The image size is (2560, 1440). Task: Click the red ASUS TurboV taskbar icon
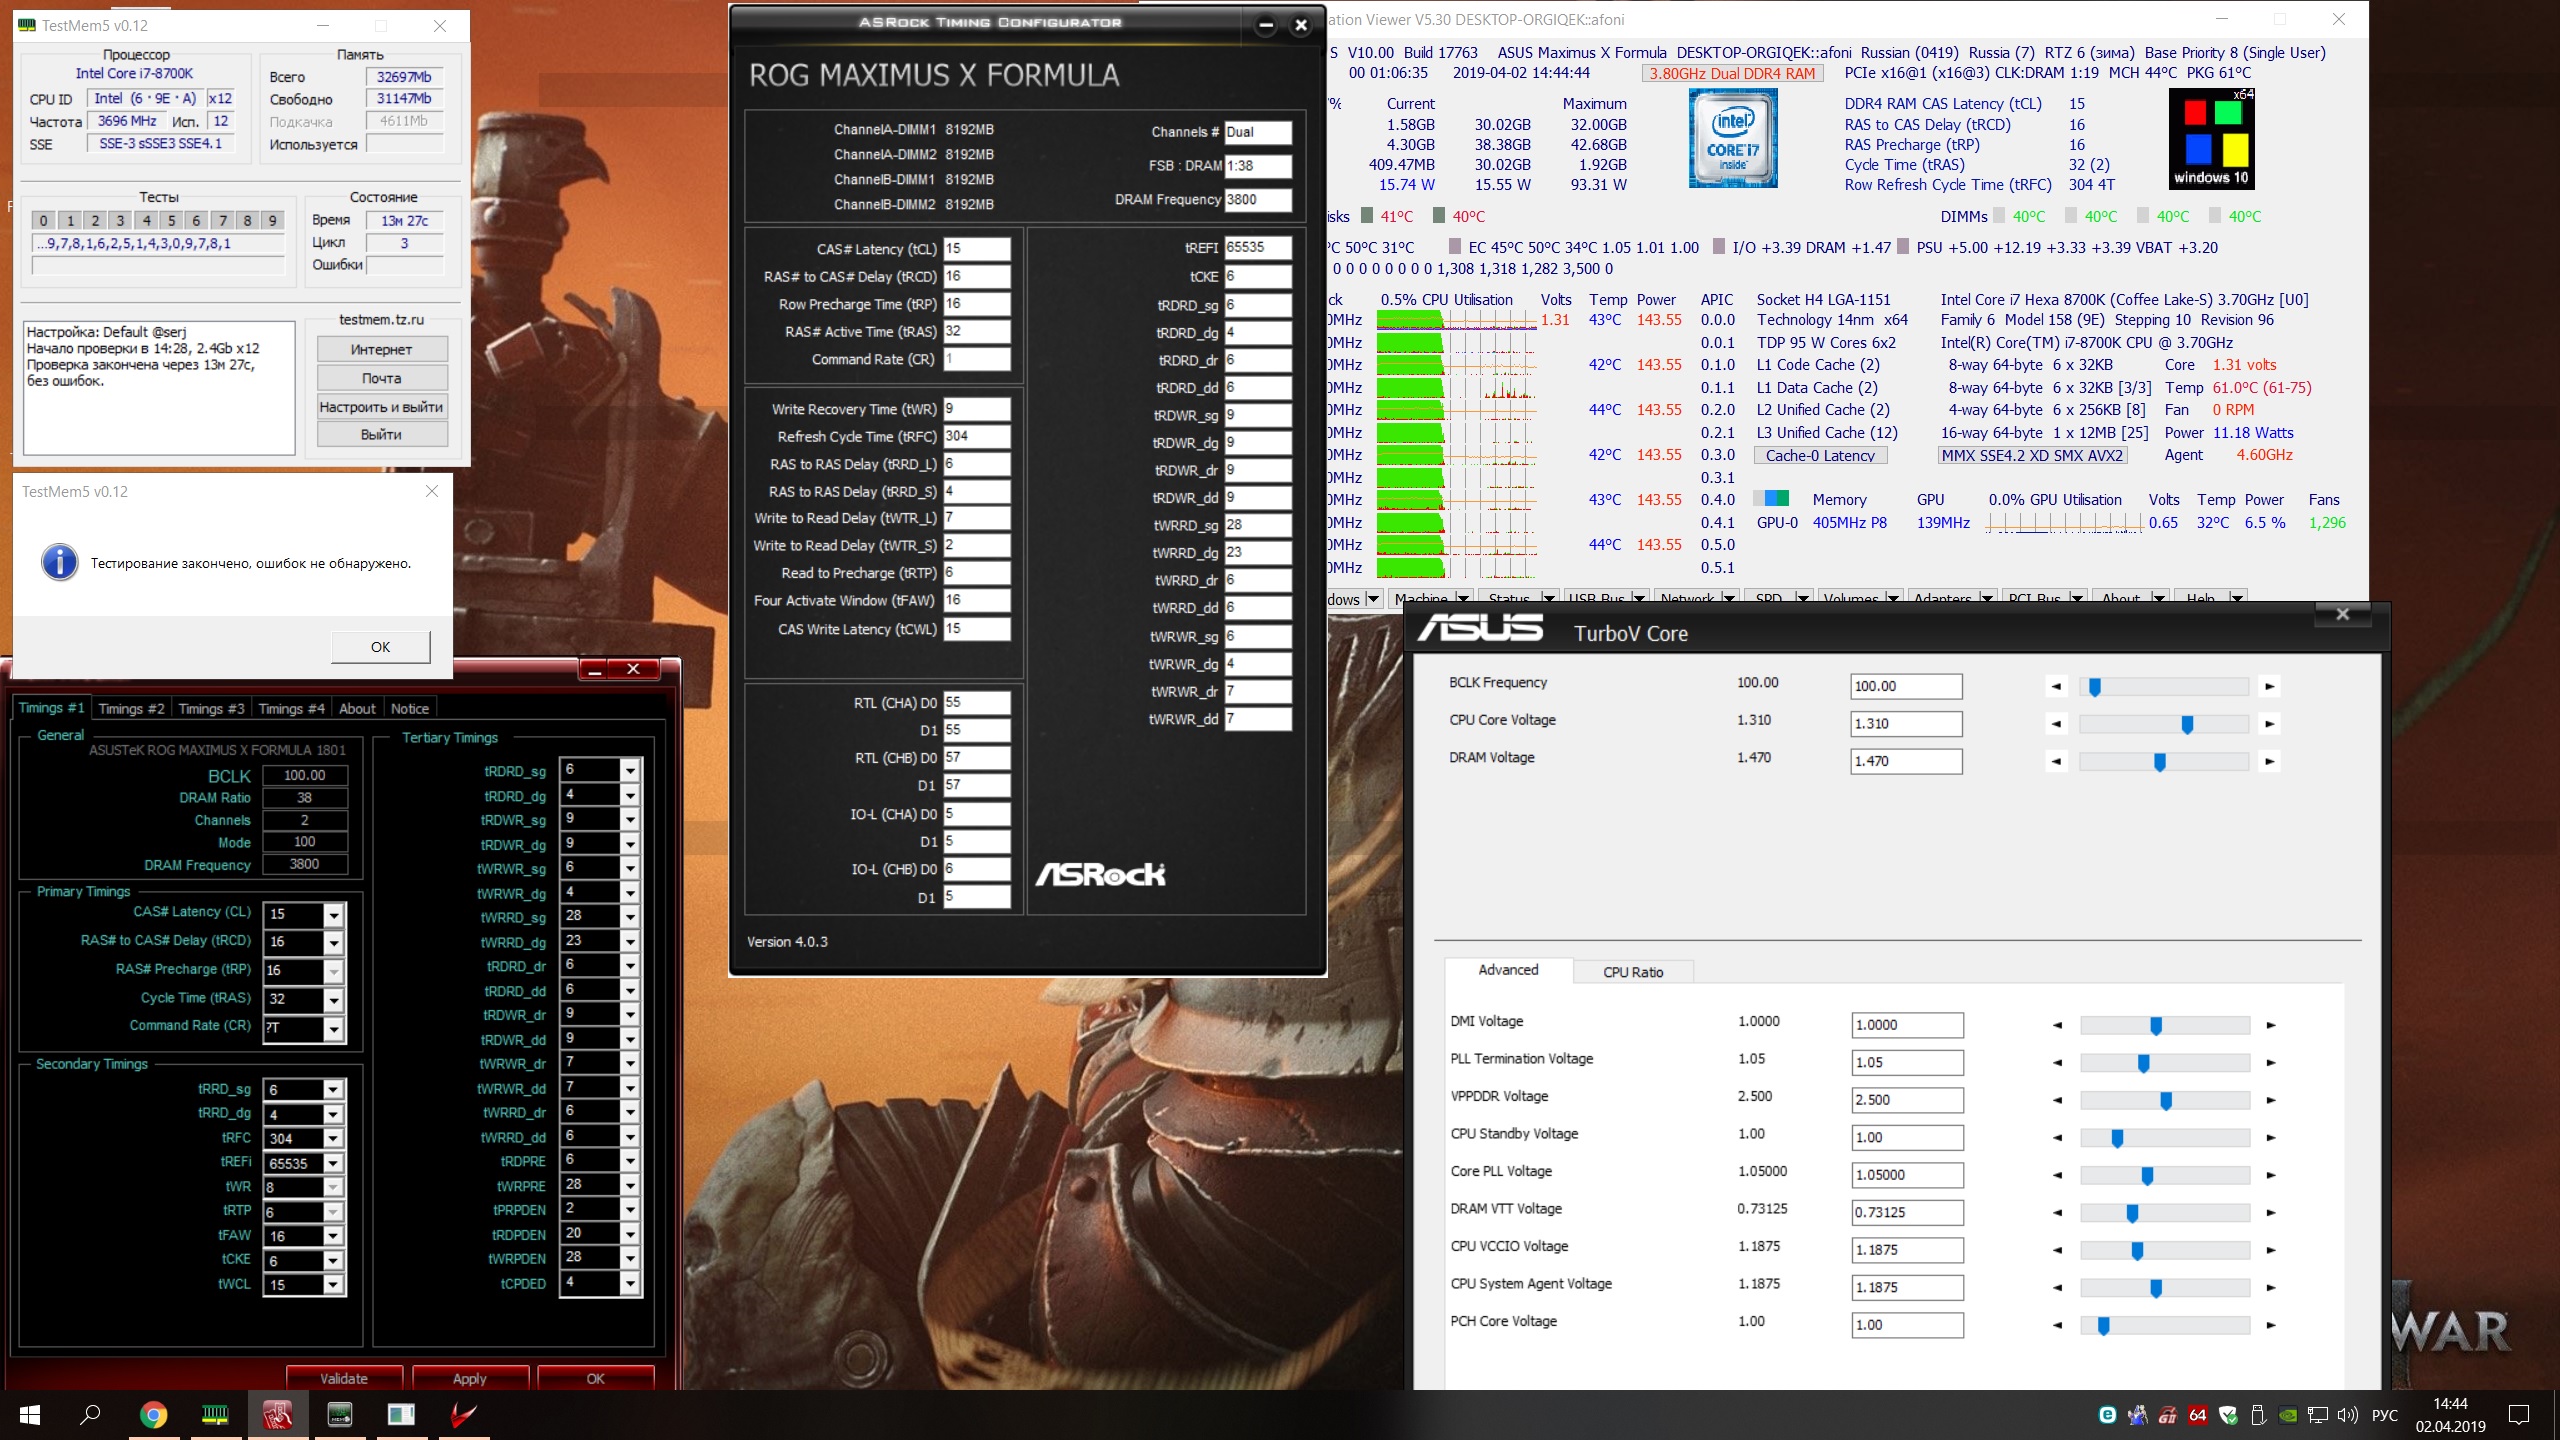pyautogui.click(x=463, y=1414)
